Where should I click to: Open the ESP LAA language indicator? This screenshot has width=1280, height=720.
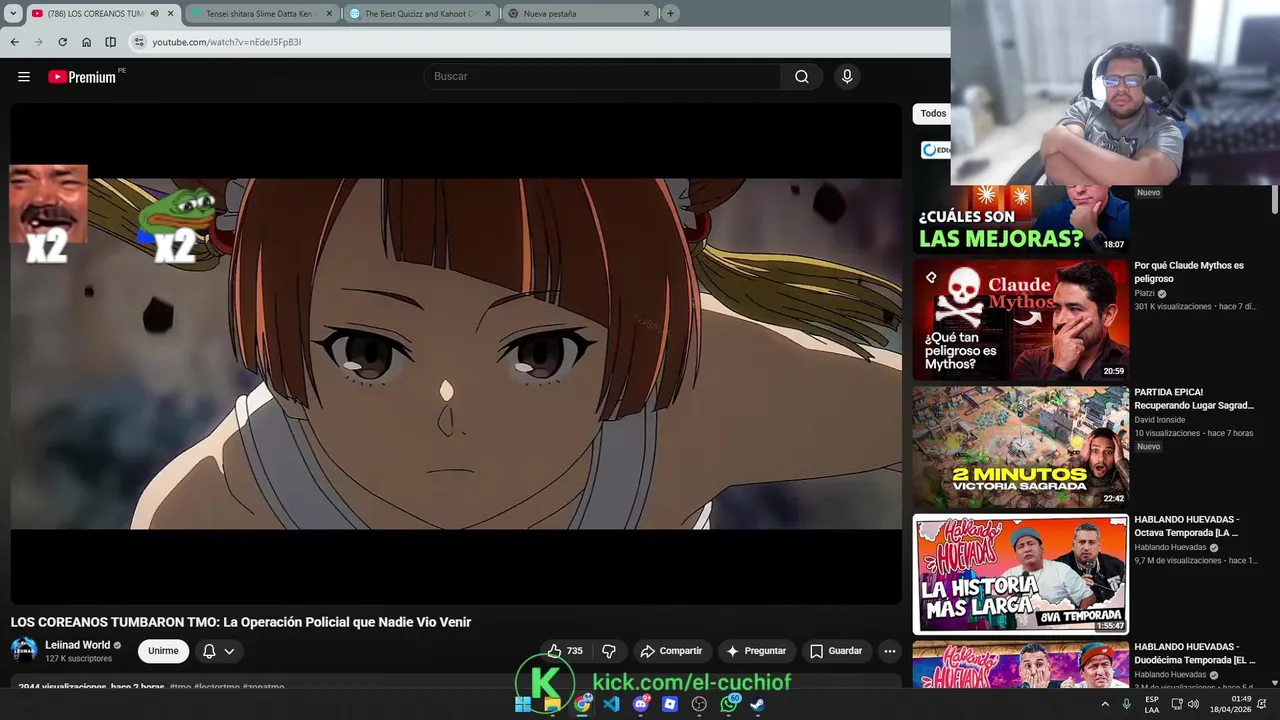pyautogui.click(x=1152, y=704)
